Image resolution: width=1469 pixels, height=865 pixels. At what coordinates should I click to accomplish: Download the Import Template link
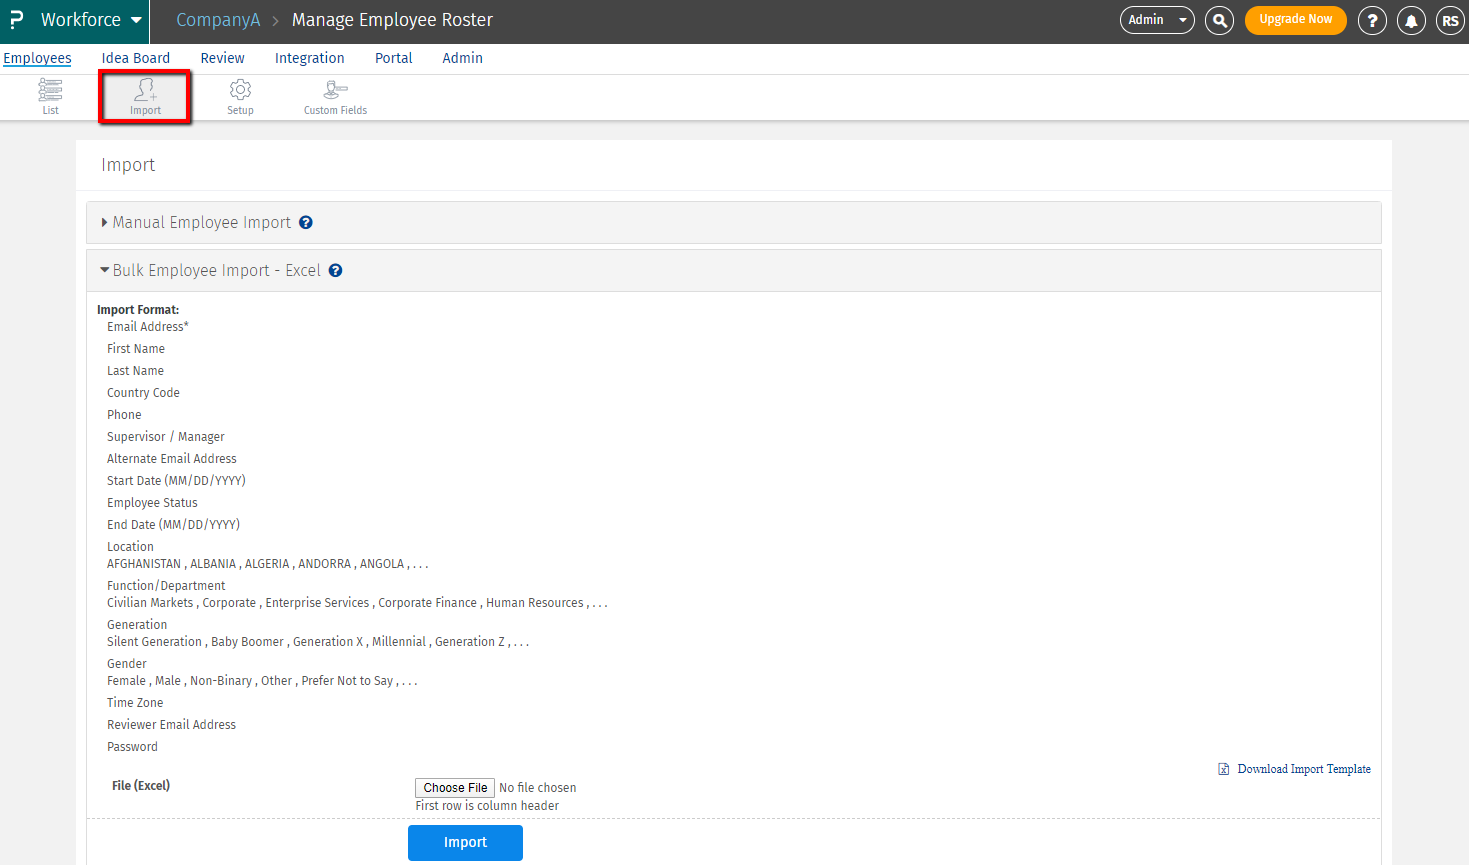pyautogui.click(x=1304, y=769)
